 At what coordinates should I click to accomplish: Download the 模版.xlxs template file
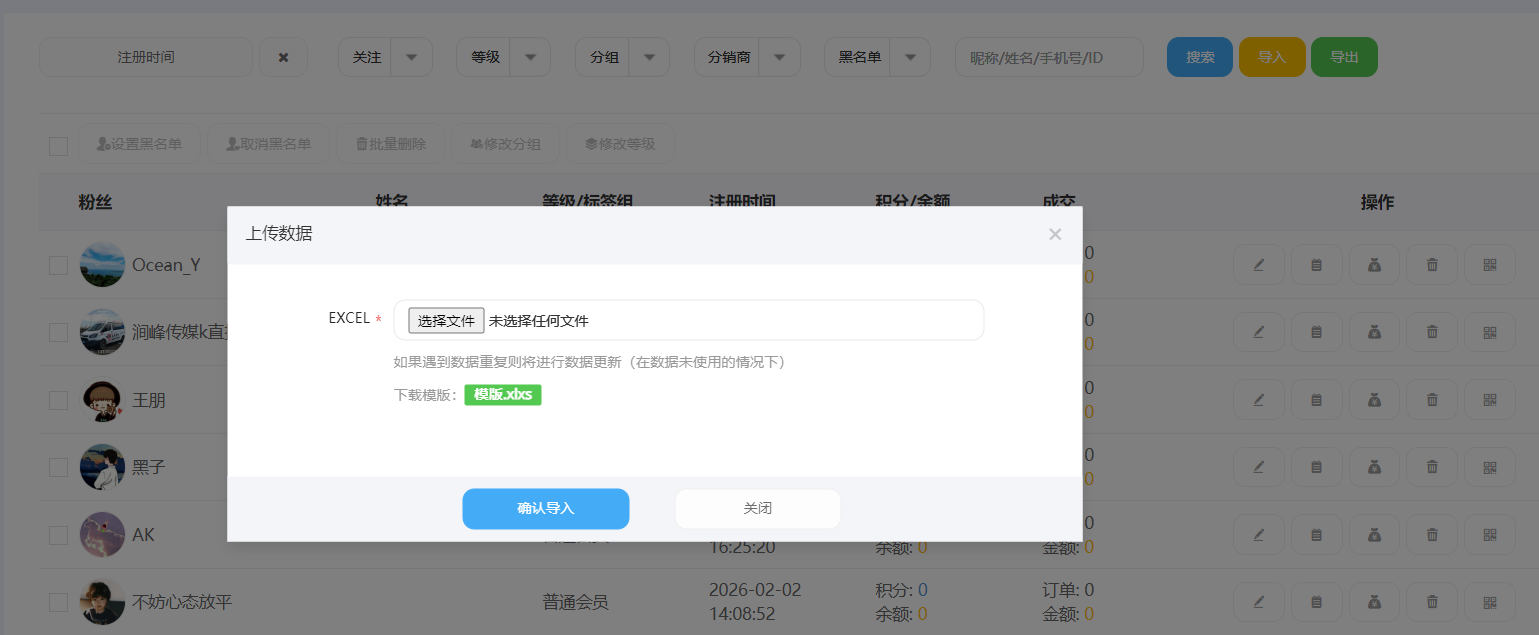[502, 394]
